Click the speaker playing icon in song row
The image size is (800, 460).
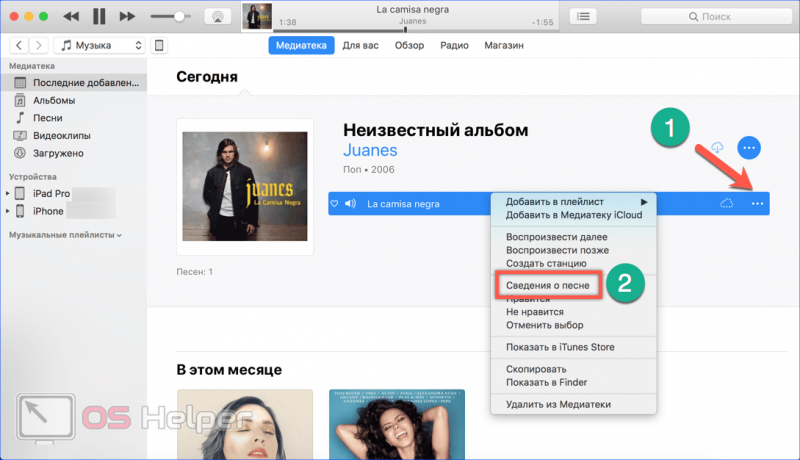(x=351, y=204)
